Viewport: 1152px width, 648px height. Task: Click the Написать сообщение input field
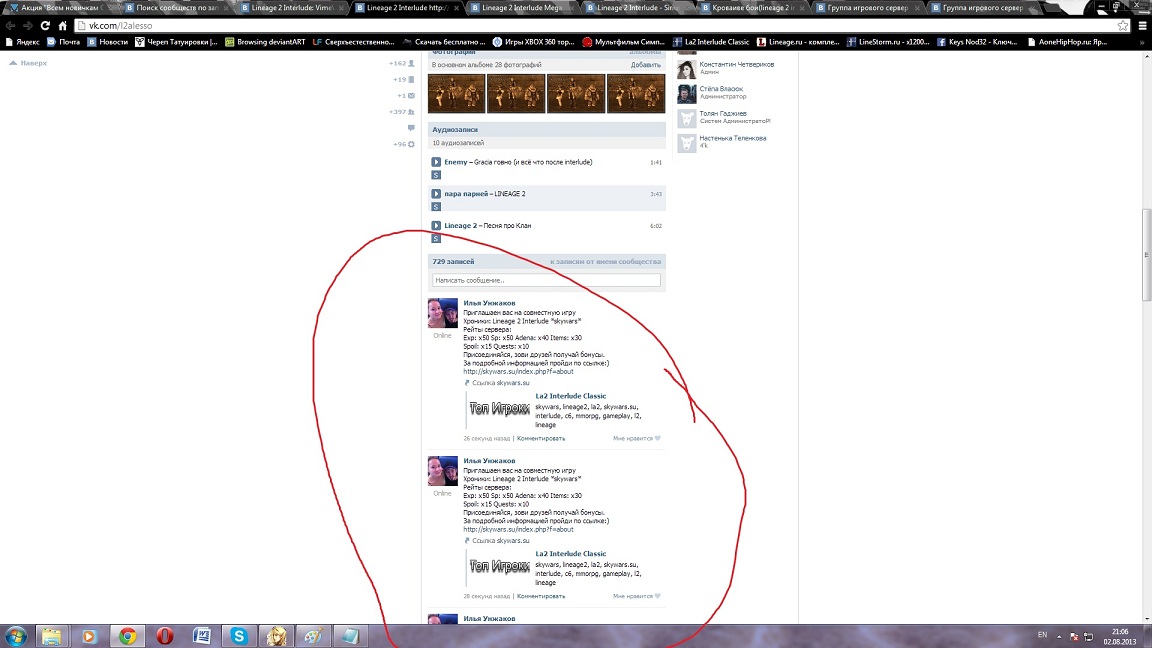(546, 280)
